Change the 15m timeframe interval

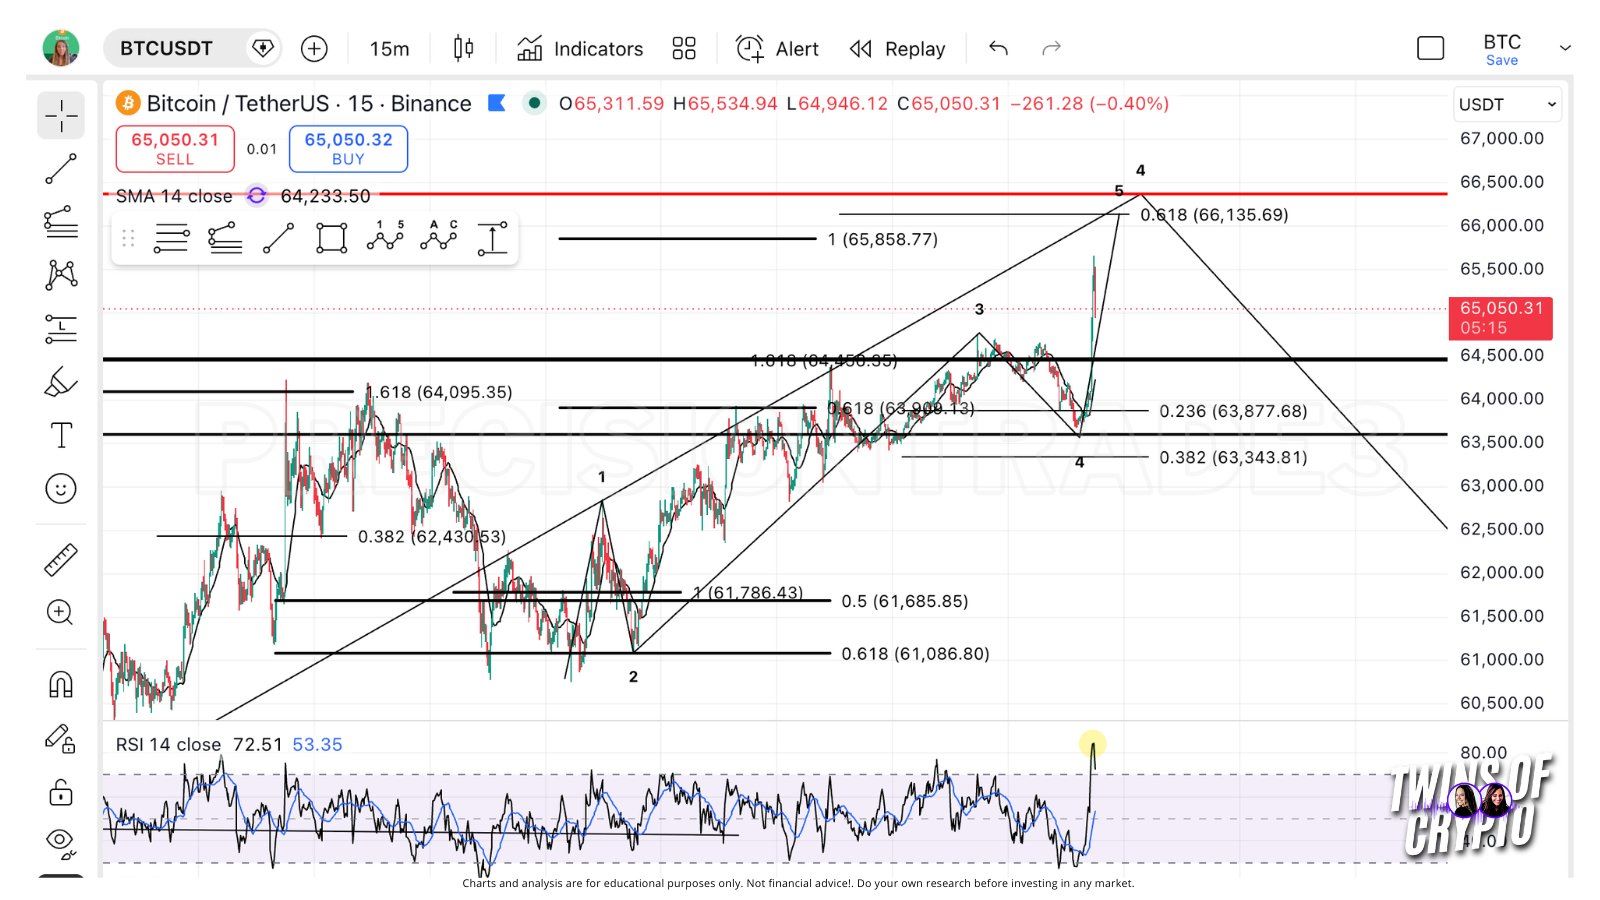[x=389, y=48]
